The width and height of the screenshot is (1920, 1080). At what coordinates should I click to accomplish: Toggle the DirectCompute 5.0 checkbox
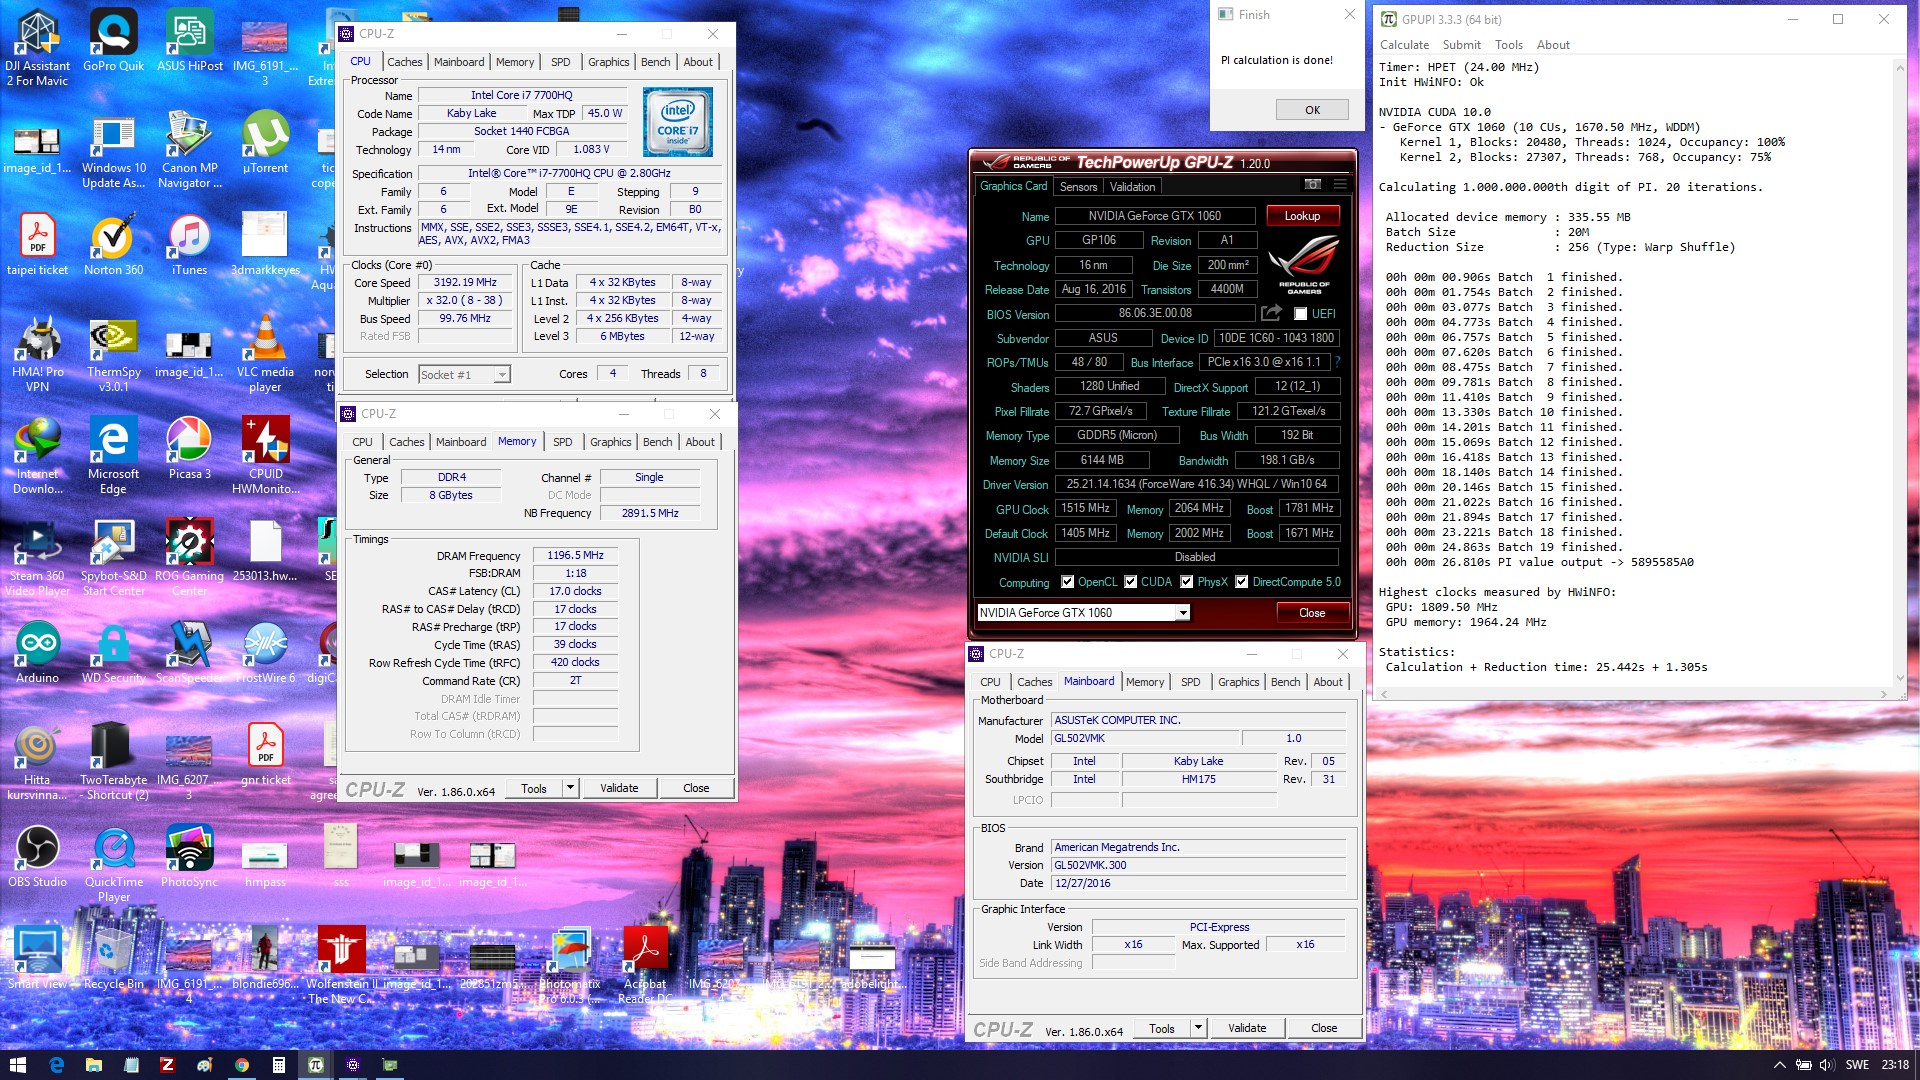[1242, 582]
